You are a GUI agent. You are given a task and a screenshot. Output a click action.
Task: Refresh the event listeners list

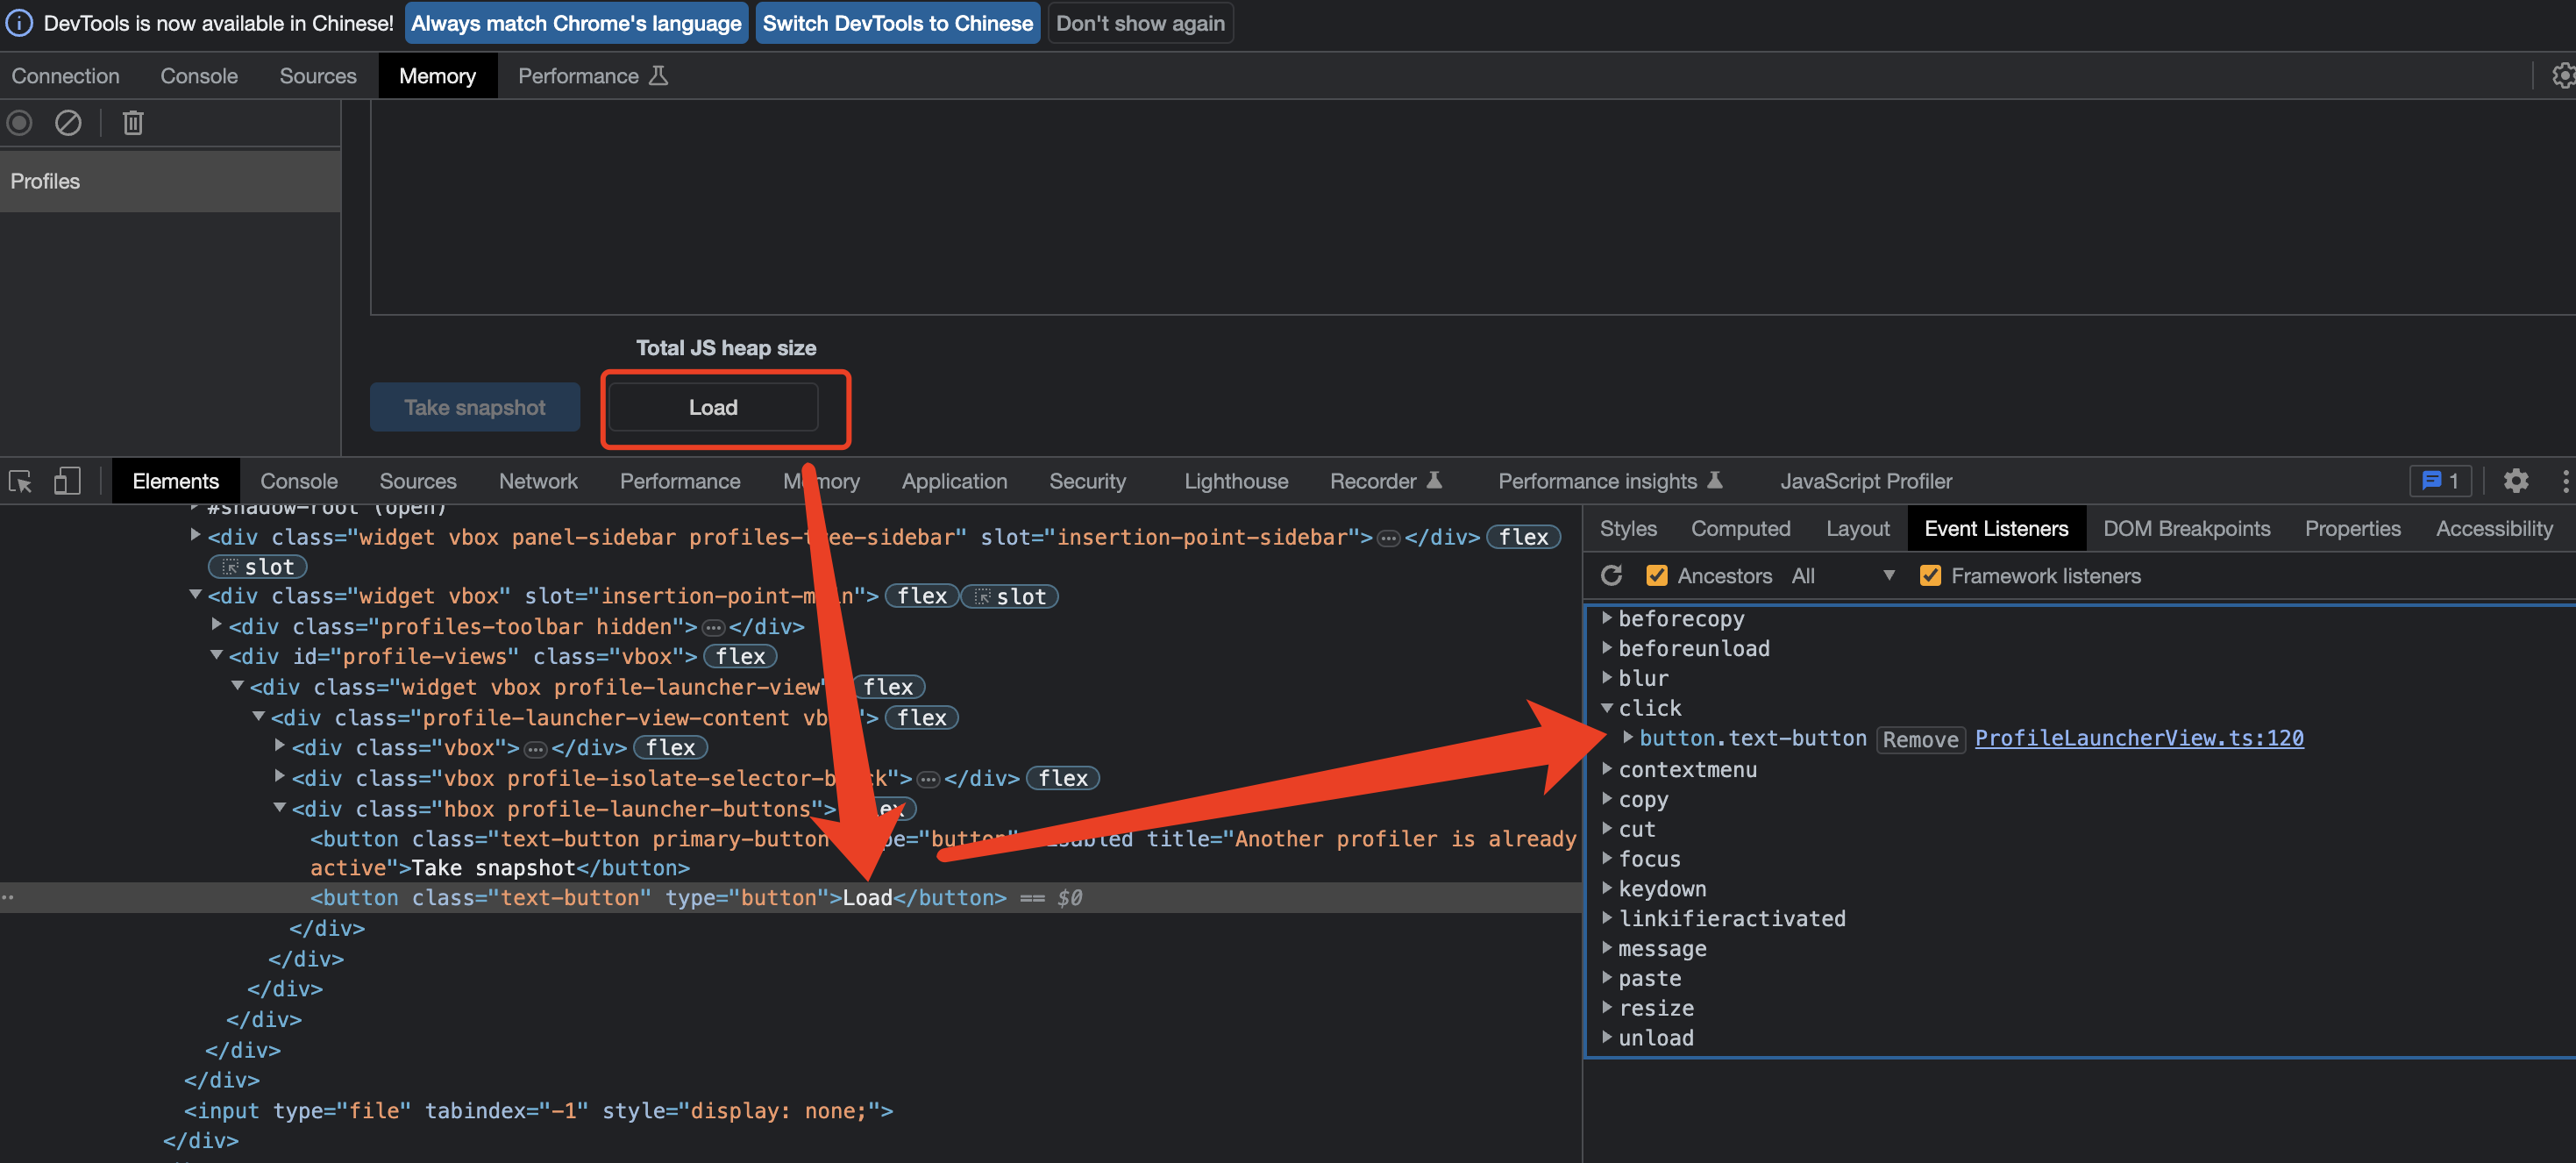pyautogui.click(x=1612, y=575)
